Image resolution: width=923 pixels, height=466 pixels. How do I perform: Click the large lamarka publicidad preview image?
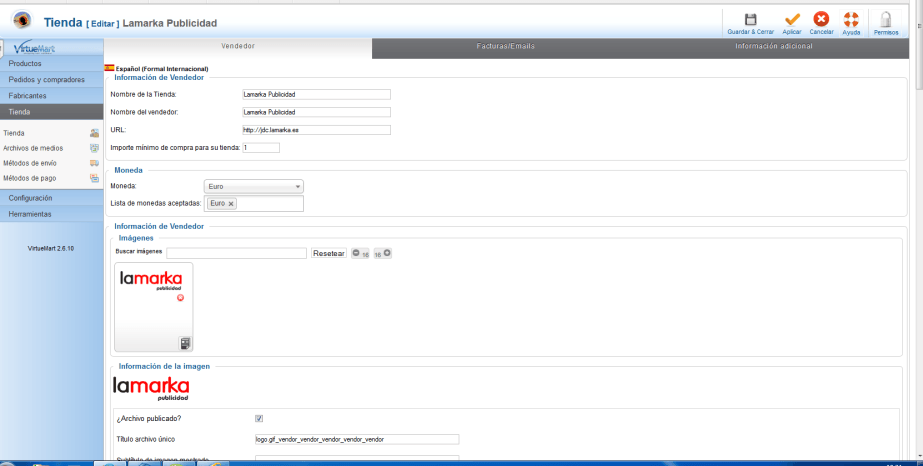(x=151, y=389)
